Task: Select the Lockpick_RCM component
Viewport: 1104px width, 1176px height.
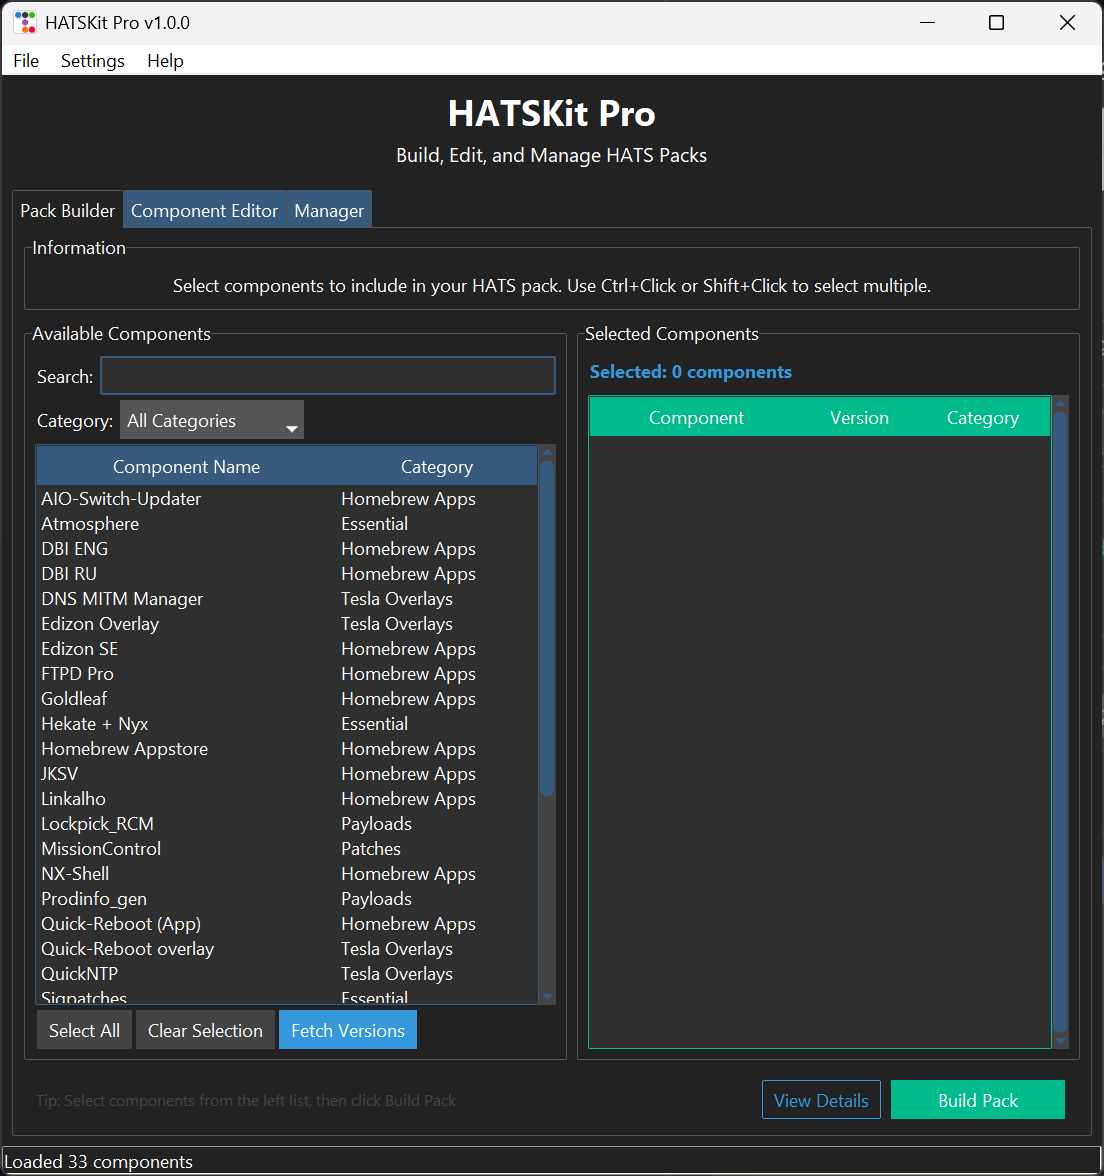Action: pos(97,824)
